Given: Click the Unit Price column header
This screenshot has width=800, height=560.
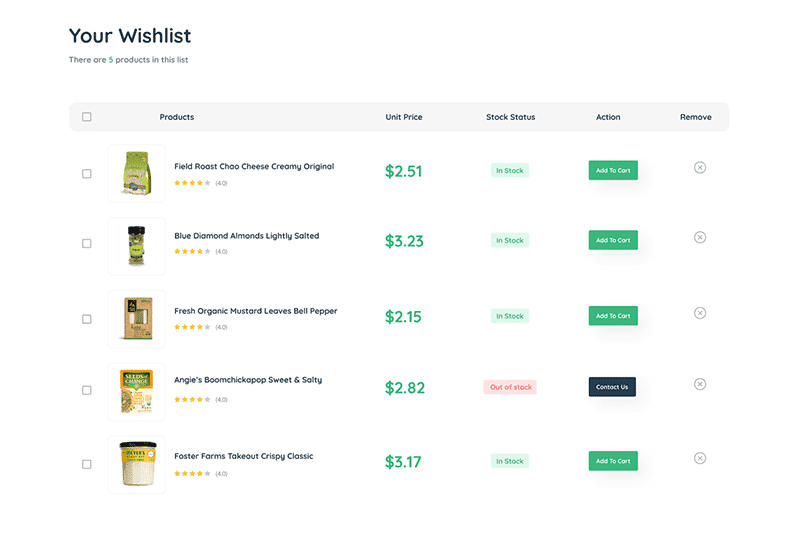Looking at the screenshot, I should [x=404, y=117].
